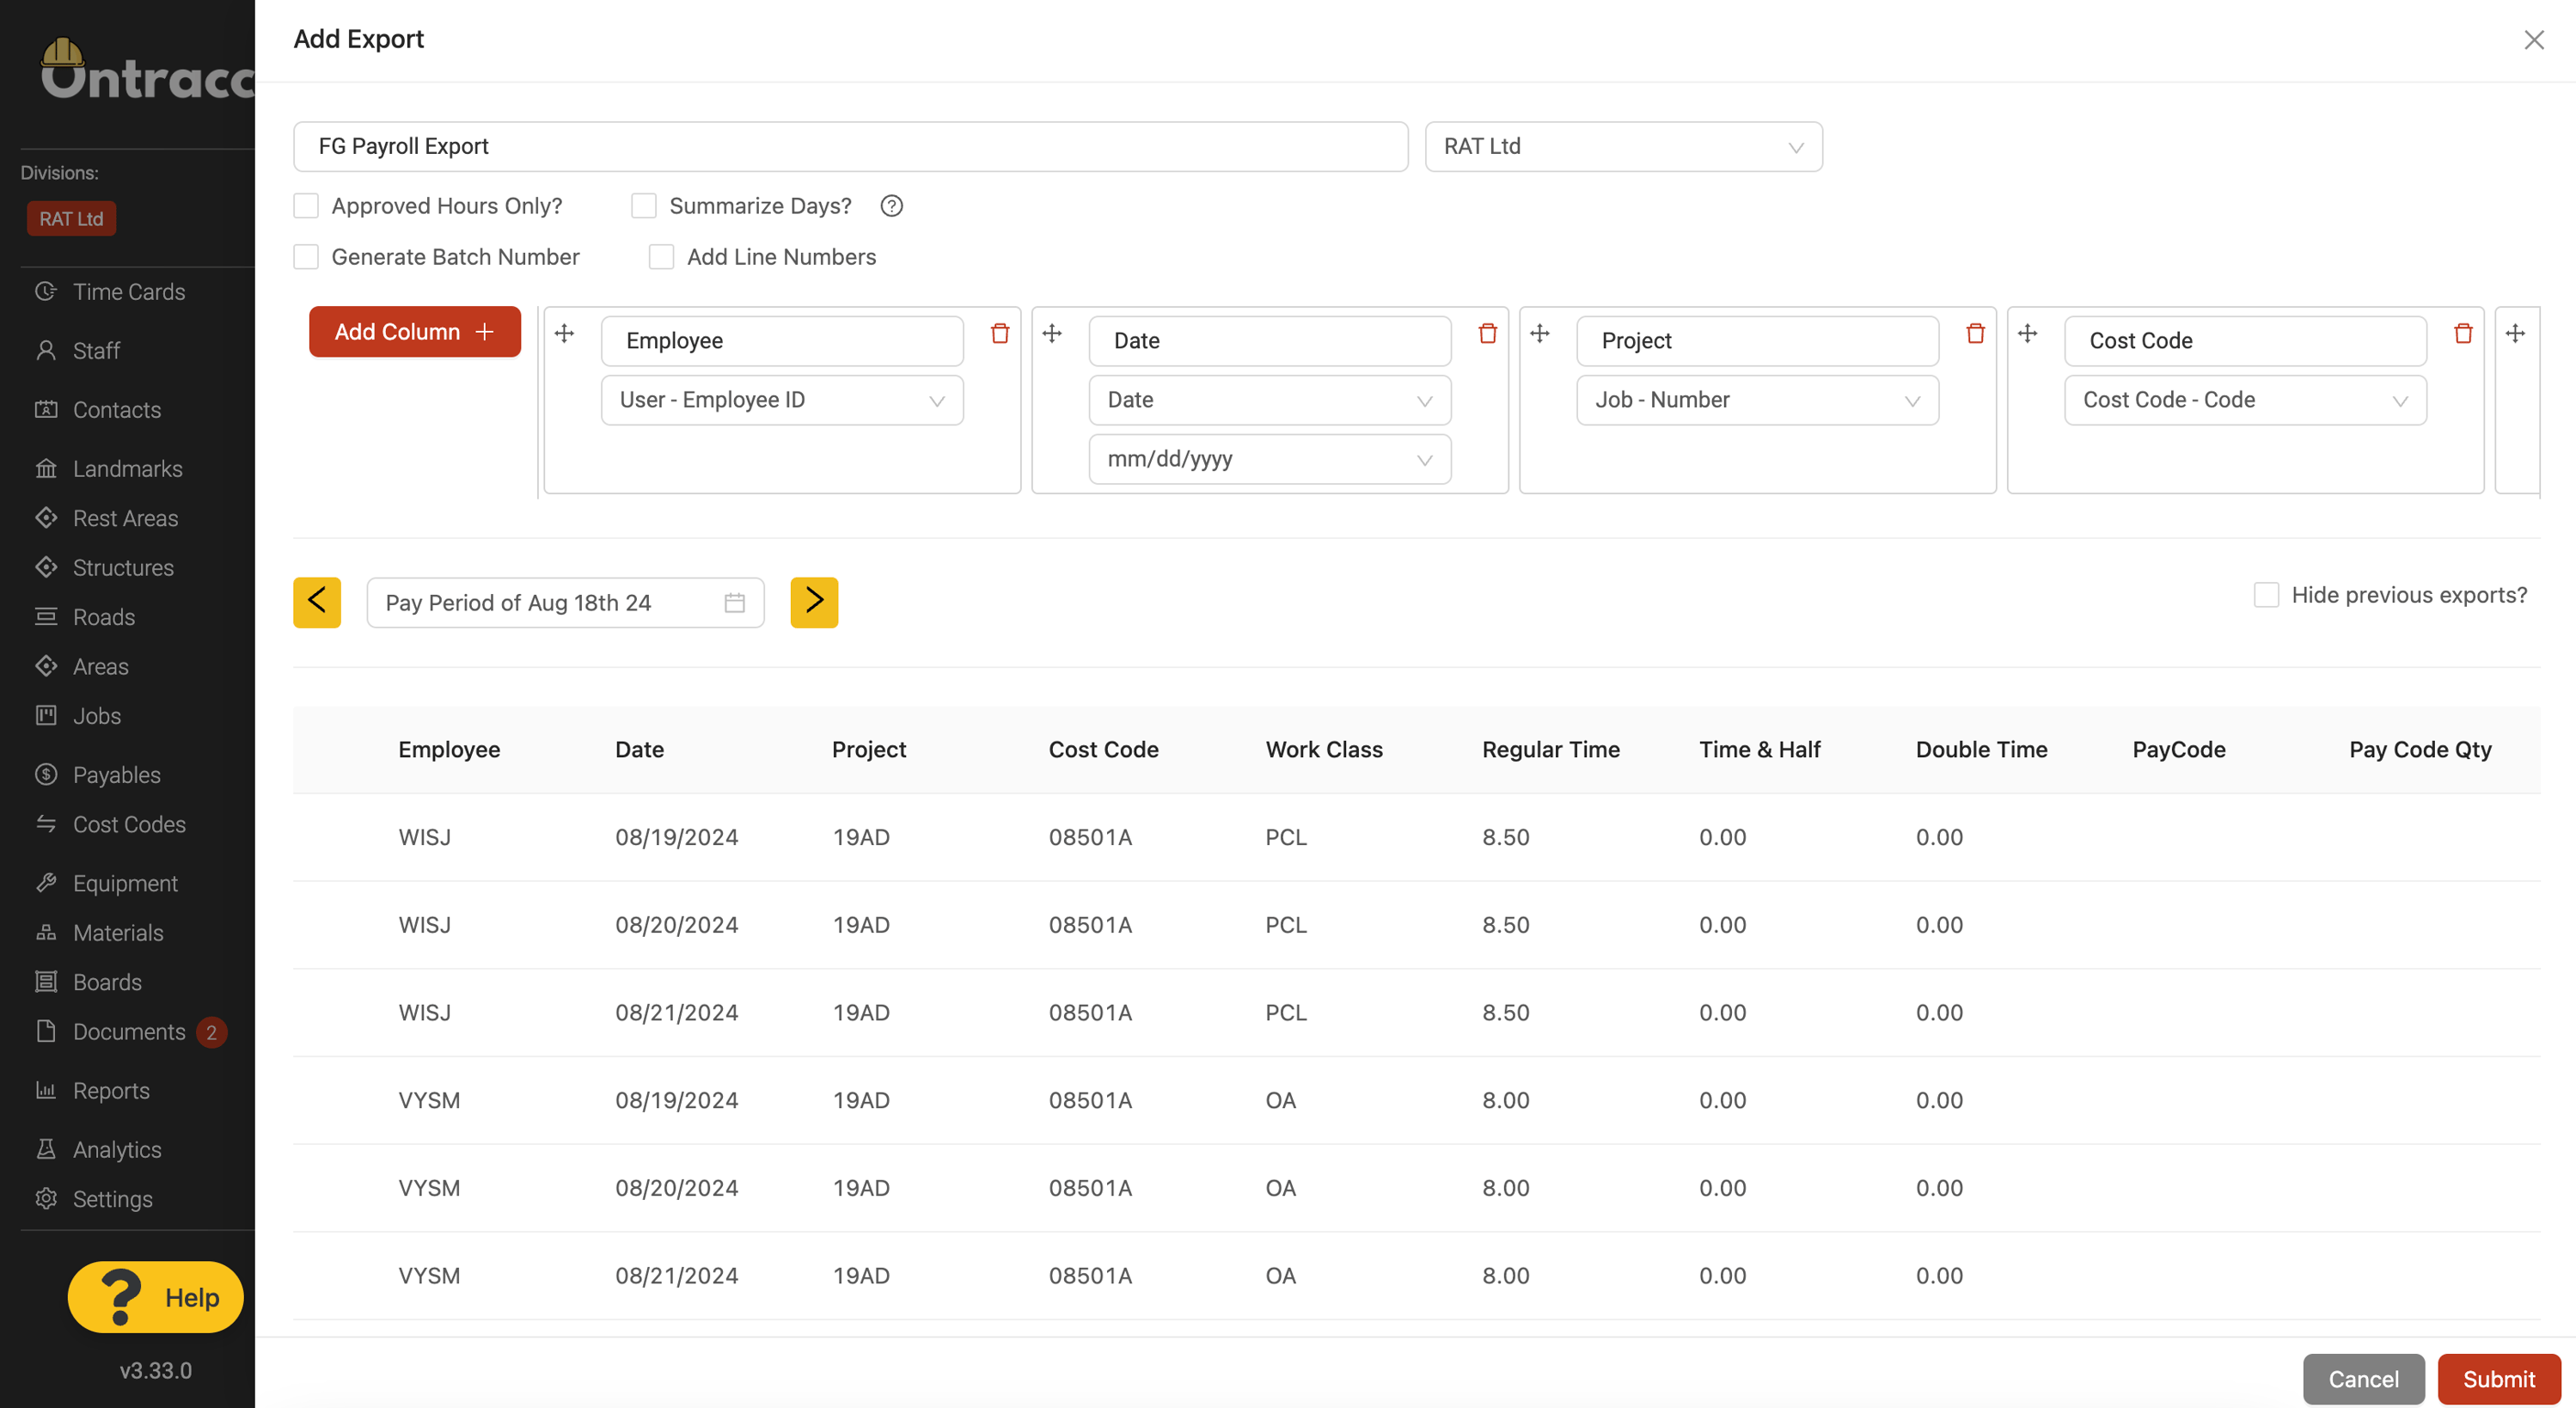The width and height of the screenshot is (2576, 1408).
Task: Delete the Employee column with trash icon
Action: pyautogui.click(x=999, y=333)
